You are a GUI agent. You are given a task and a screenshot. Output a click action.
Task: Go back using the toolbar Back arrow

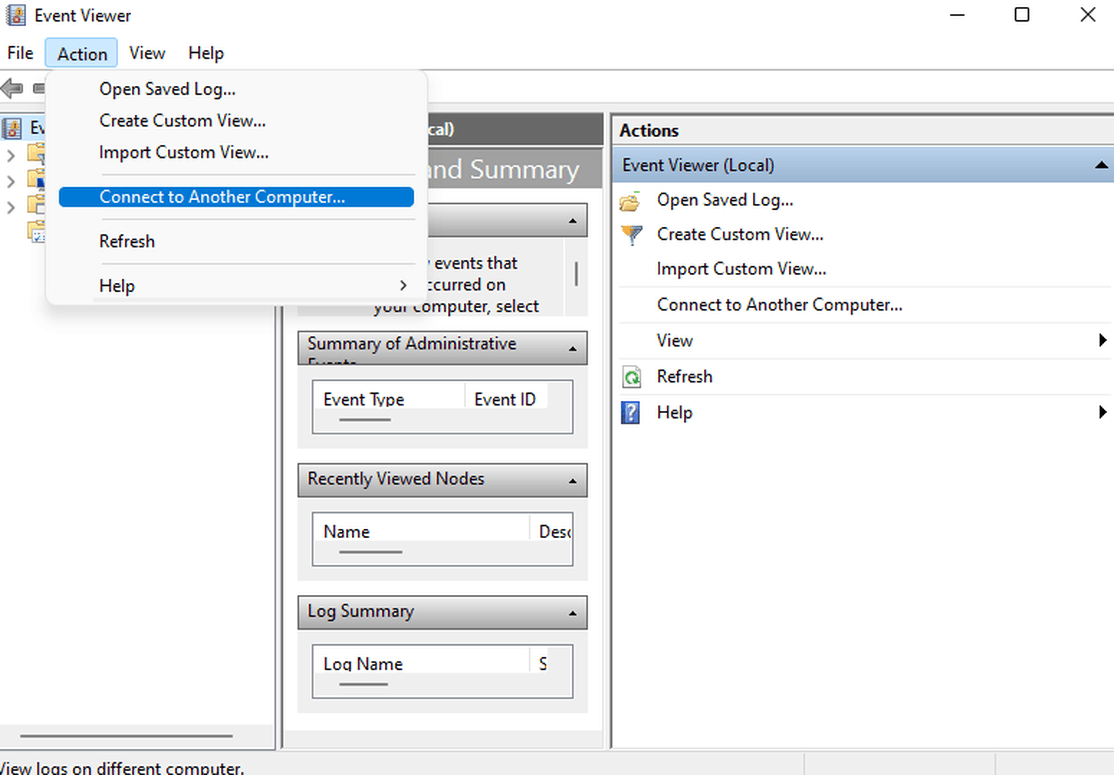point(12,89)
